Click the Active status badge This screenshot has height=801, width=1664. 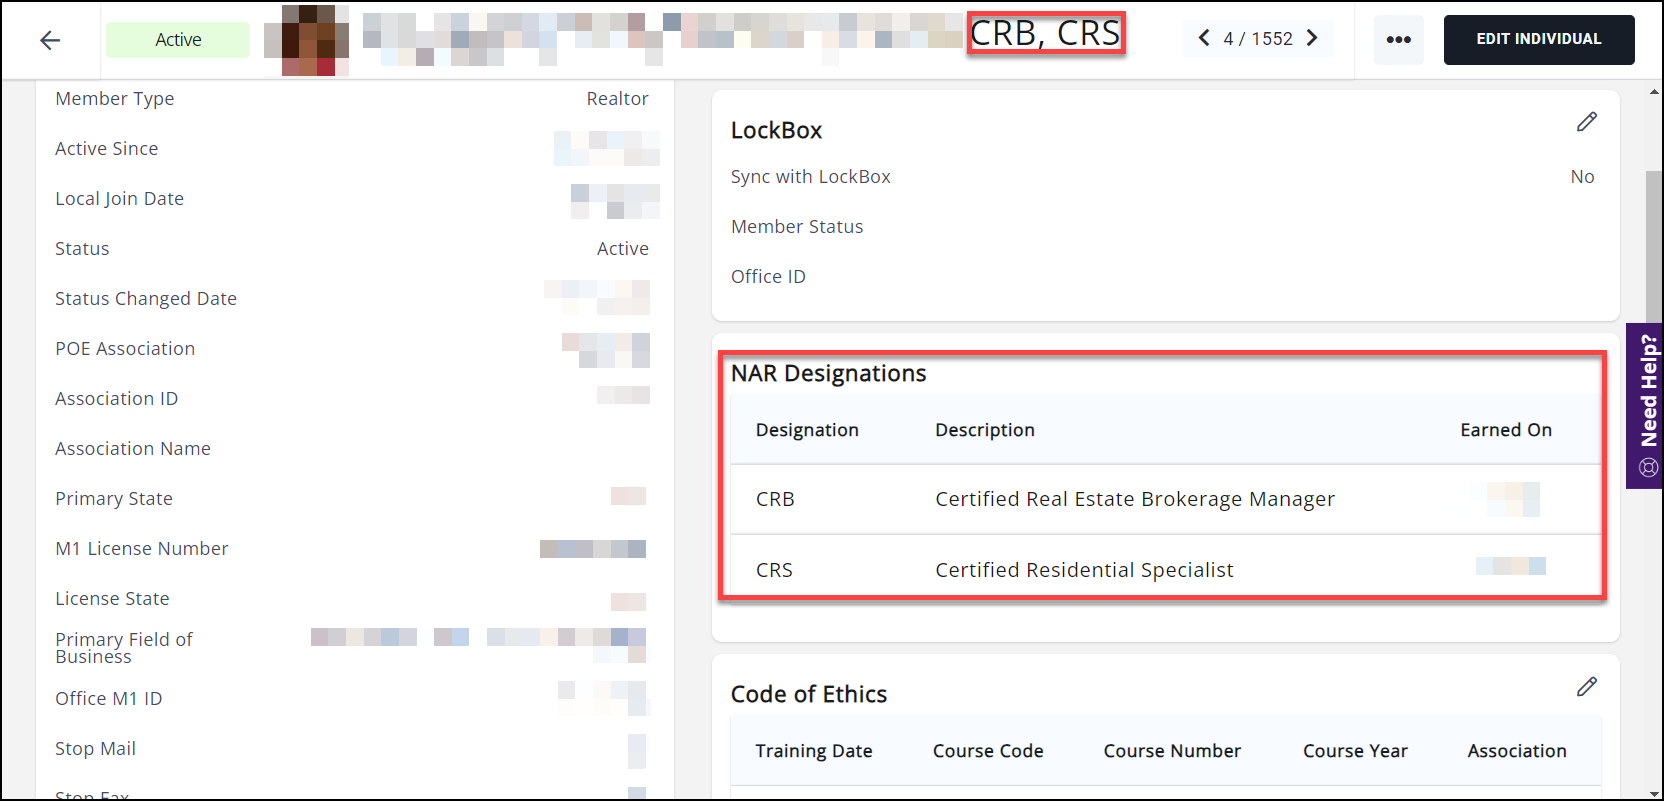178,40
